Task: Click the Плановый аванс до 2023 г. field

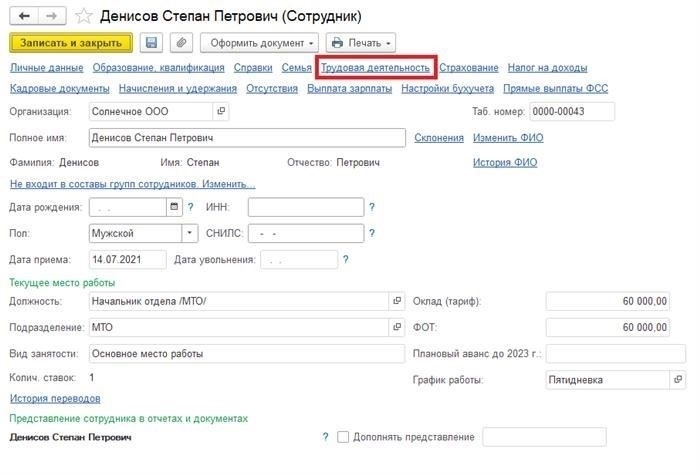Action: 616,354
